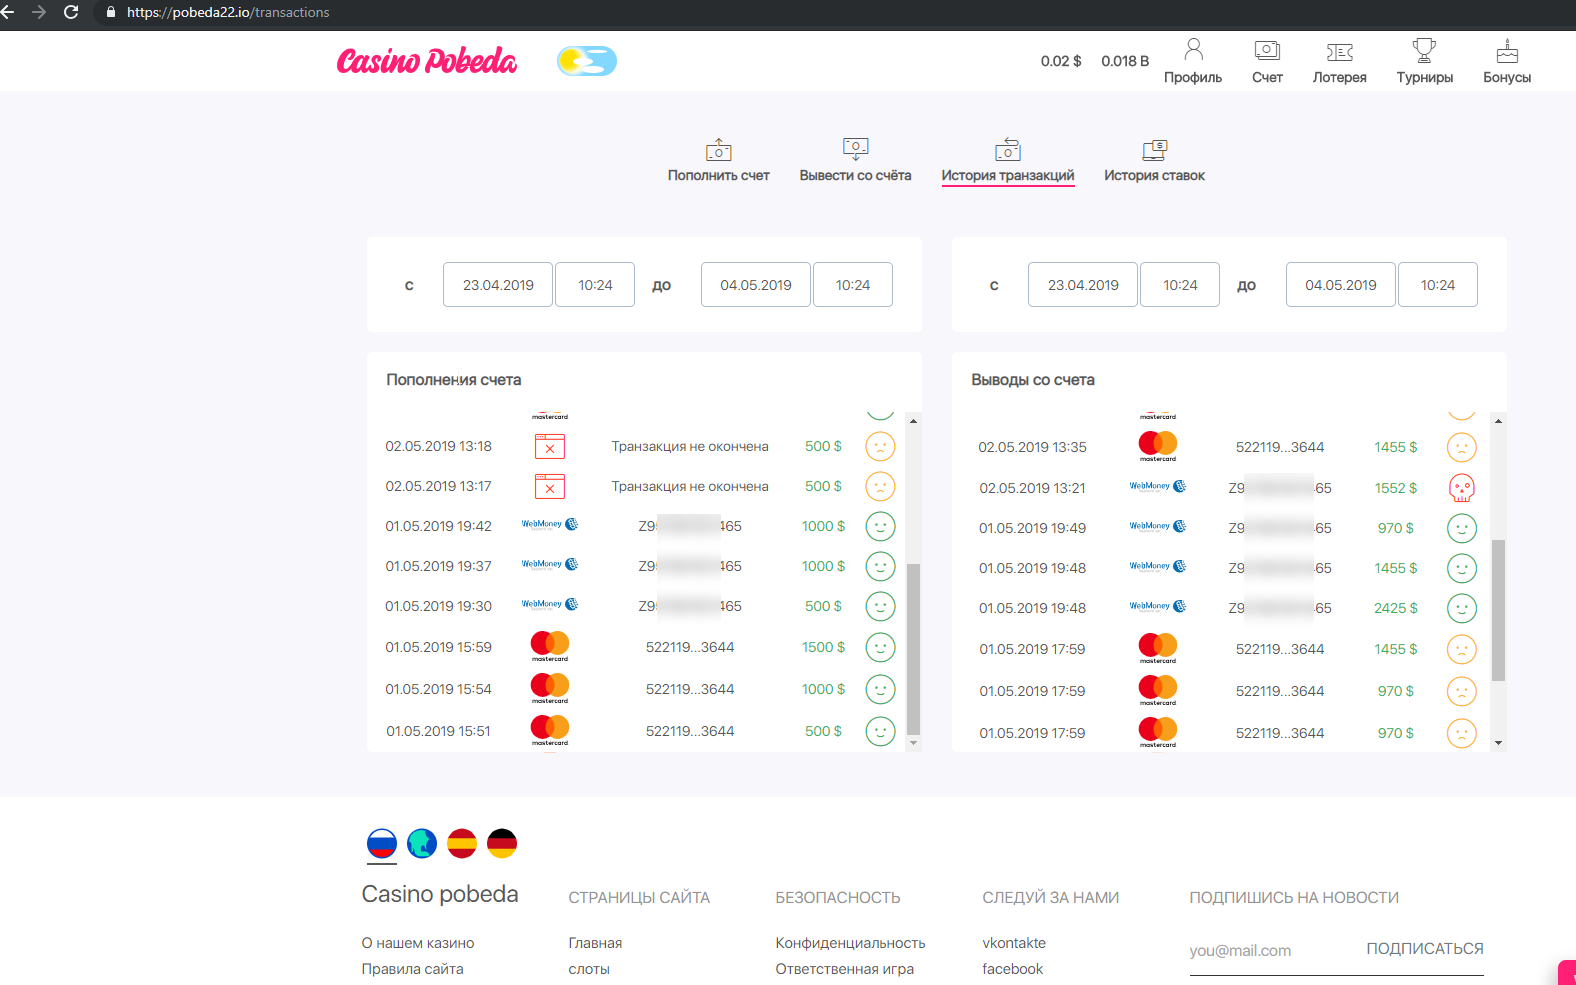Click WebMoney icon for 01.05.2019 19:42 deposit

pos(550,524)
